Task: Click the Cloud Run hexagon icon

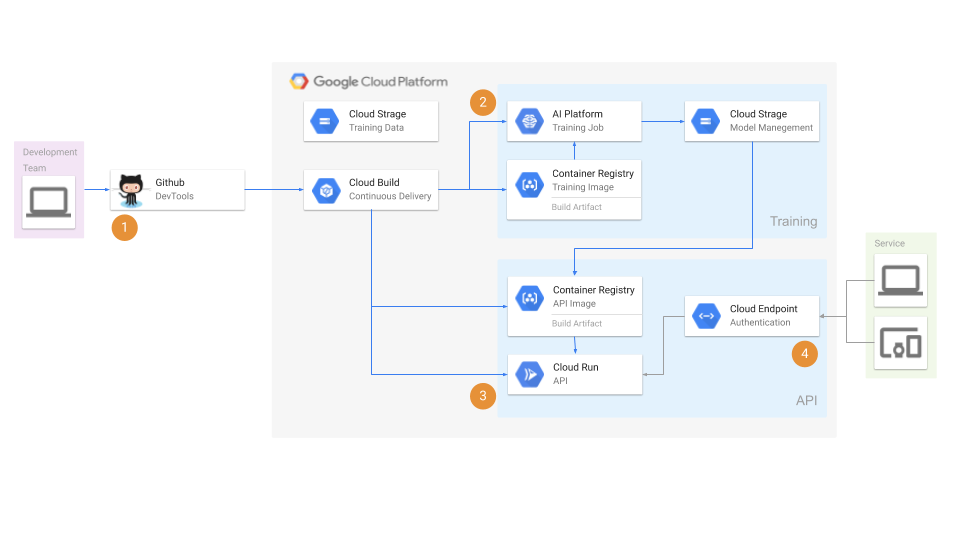Action: [530, 375]
